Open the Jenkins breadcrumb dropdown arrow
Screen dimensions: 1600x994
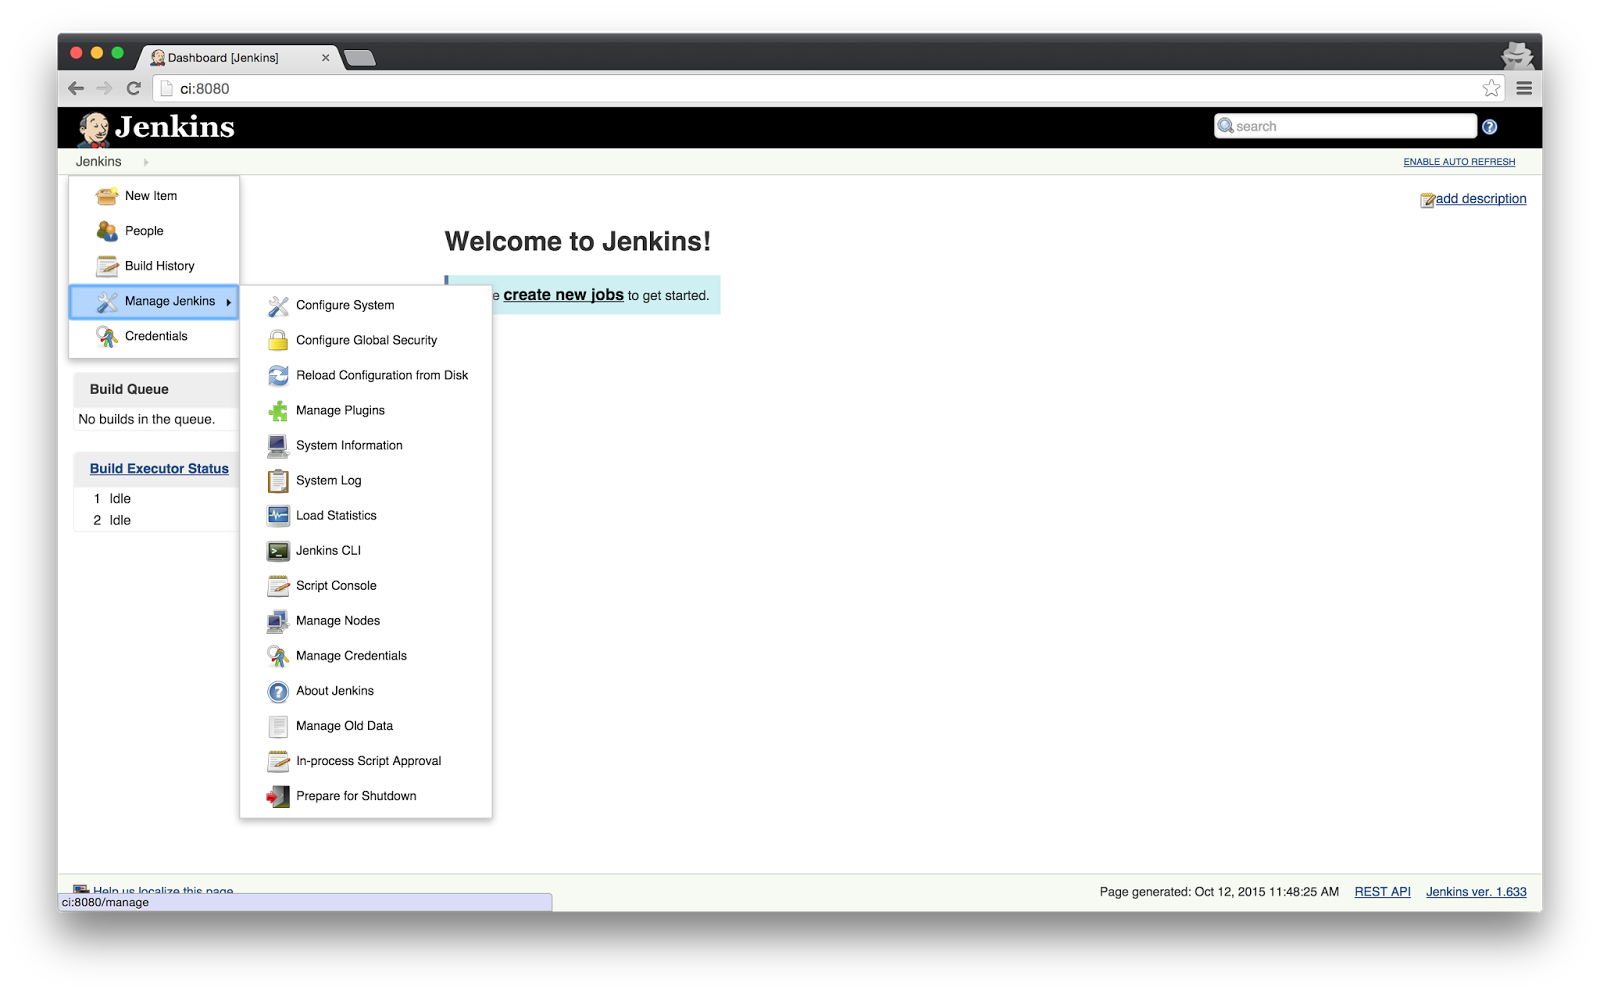tap(146, 162)
